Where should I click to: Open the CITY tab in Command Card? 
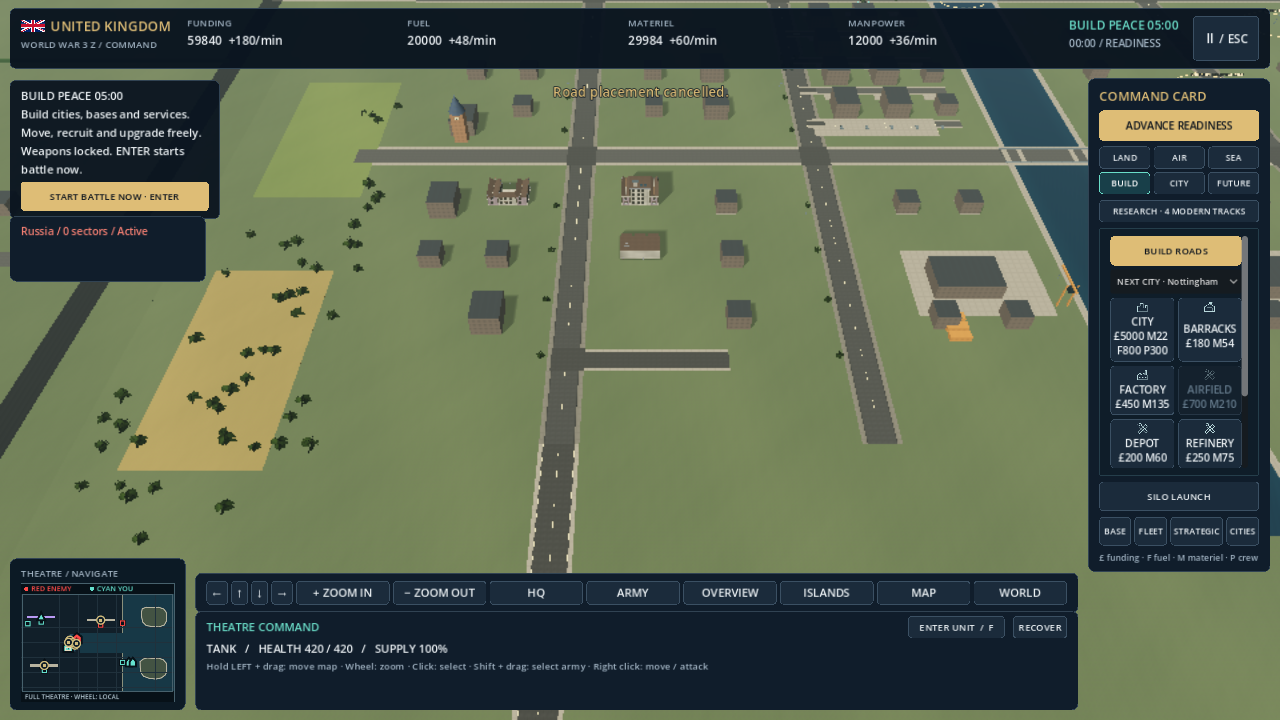pyautogui.click(x=1179, y=183)
